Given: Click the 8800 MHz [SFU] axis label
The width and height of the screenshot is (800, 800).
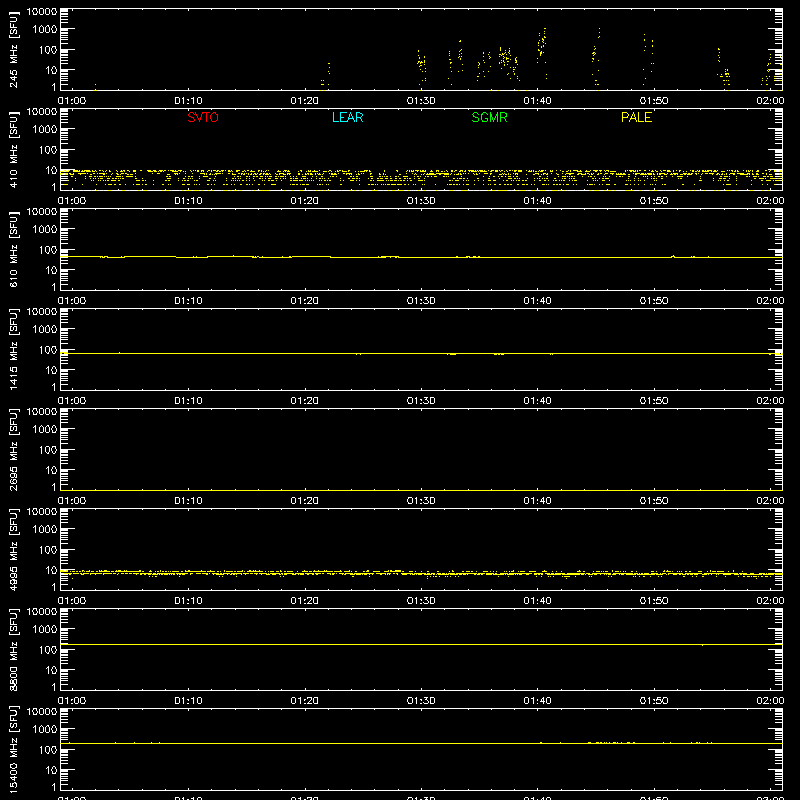Looking at the screenshot, I should pyautogui.click(x=13, y=649).
